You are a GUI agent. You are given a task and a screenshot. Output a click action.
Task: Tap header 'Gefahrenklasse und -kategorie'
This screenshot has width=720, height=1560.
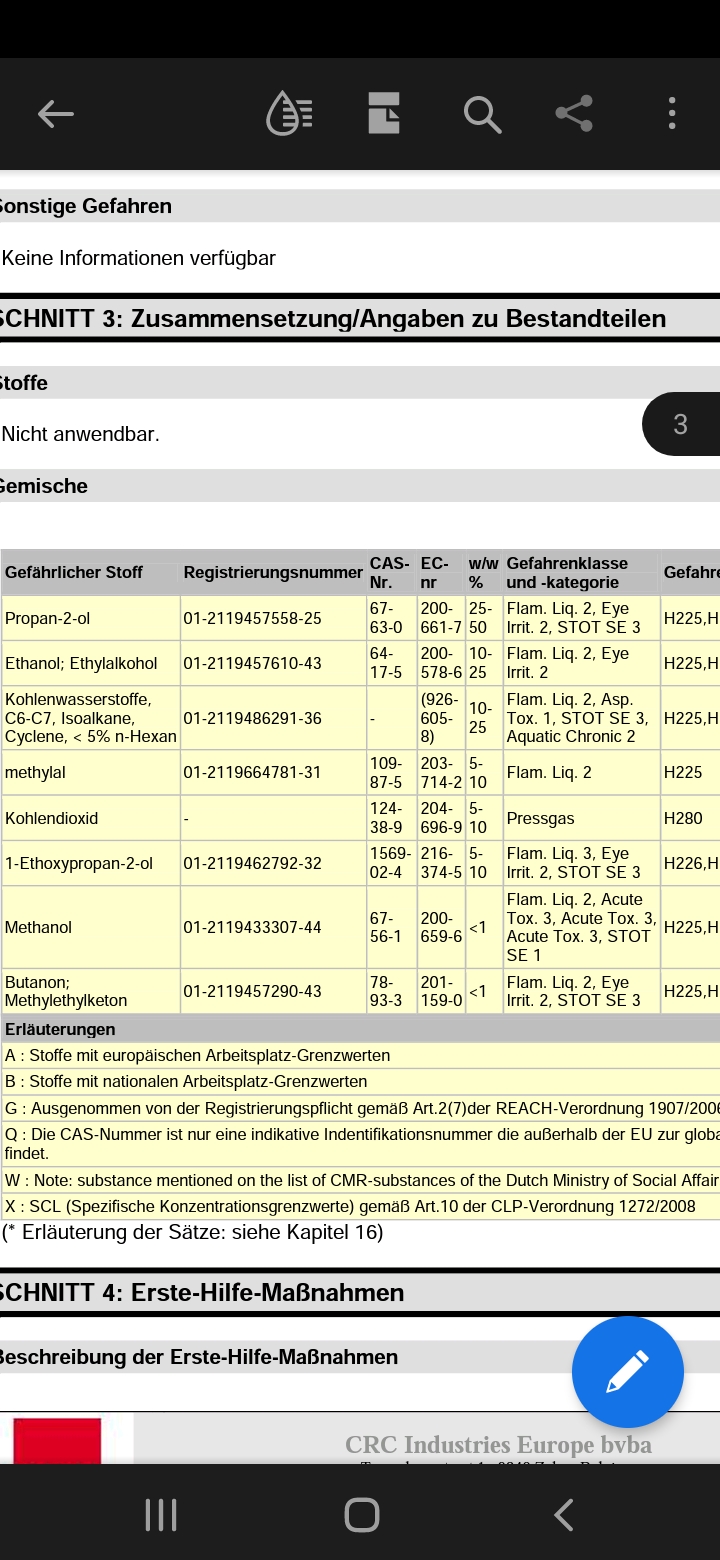(x=567, y=573)
